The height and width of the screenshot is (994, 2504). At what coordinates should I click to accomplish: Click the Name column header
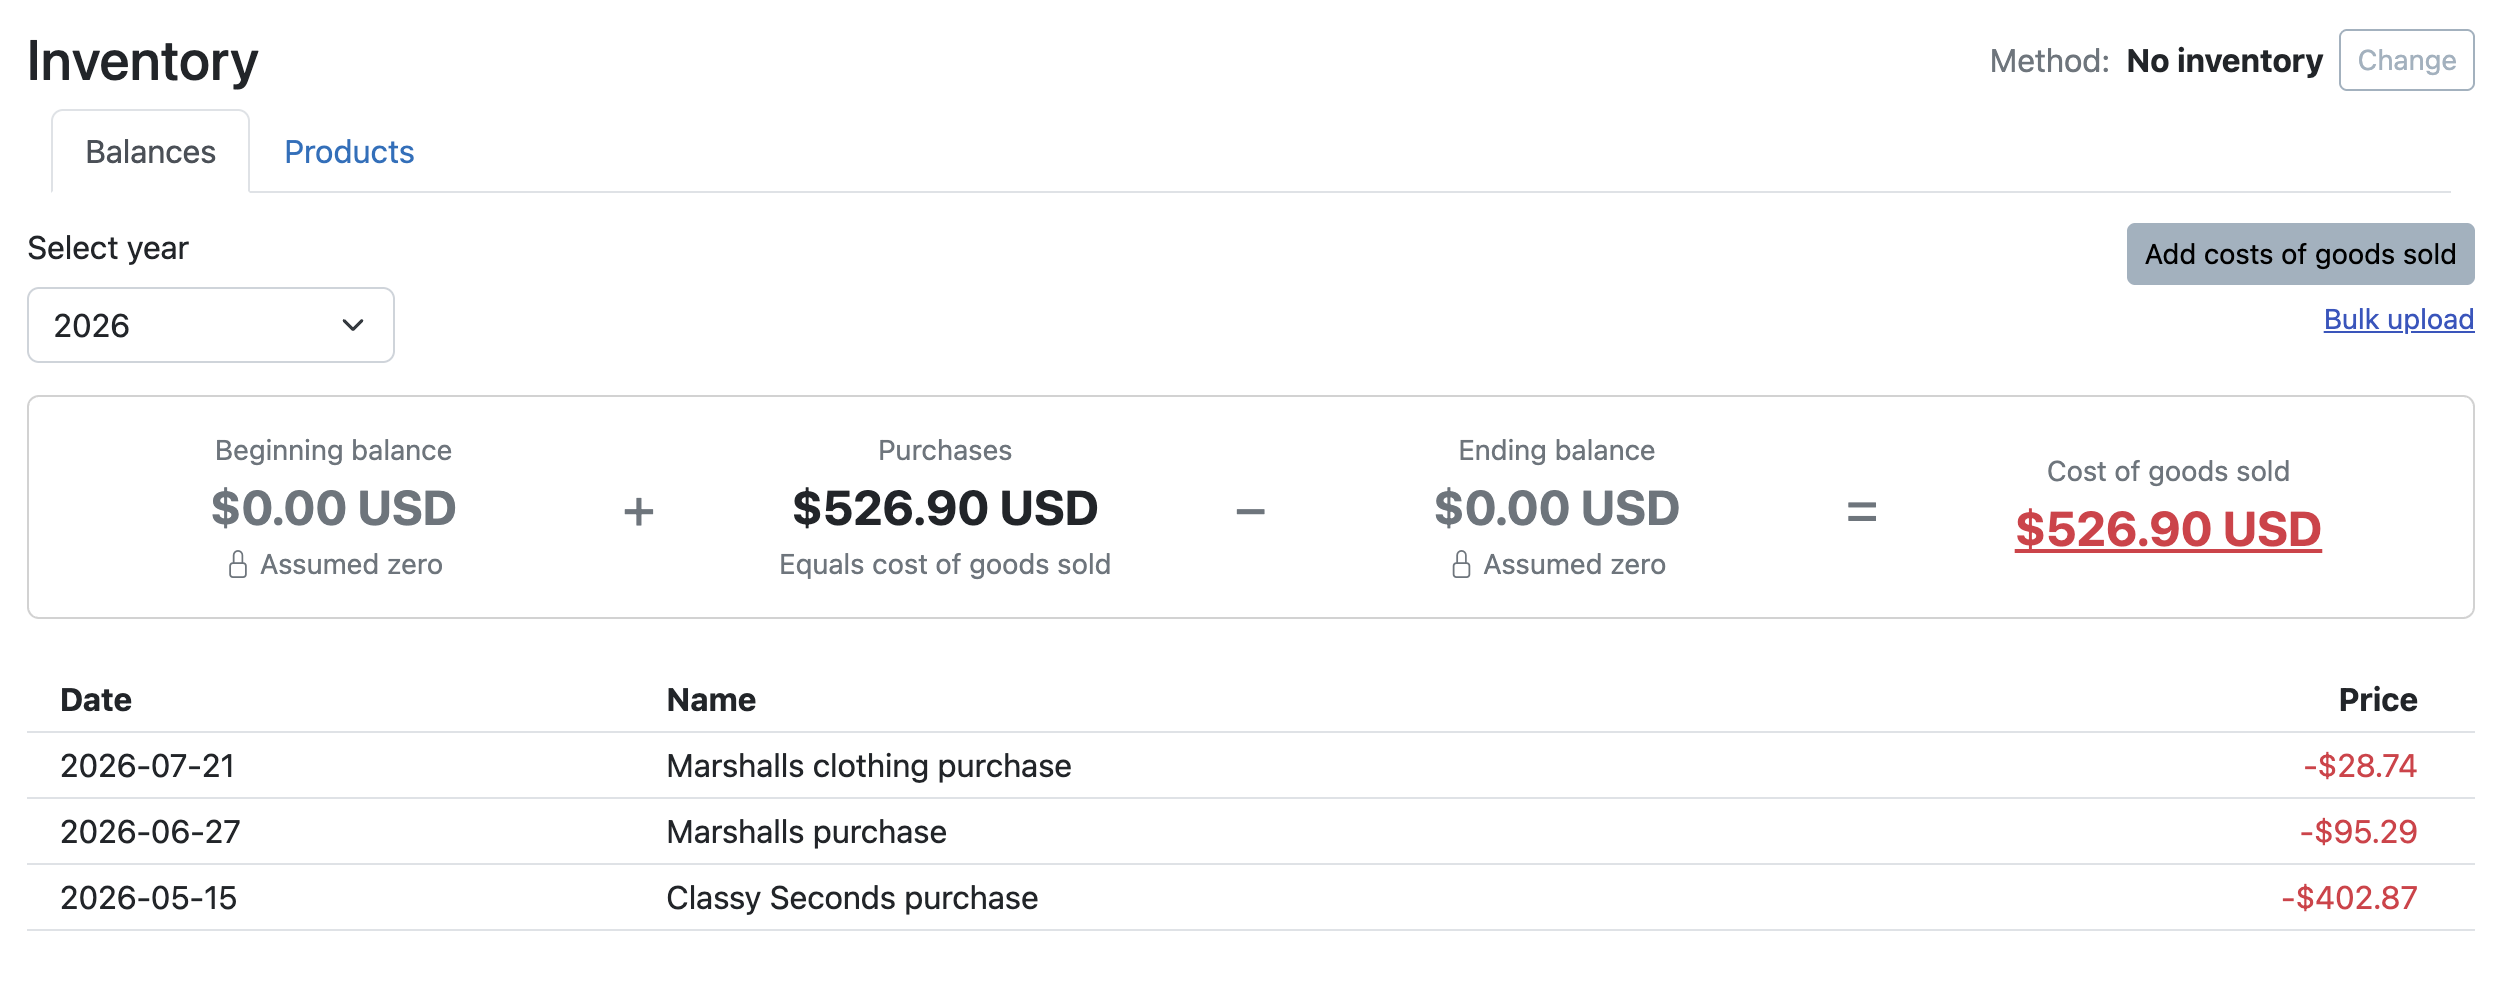(711, 700)
